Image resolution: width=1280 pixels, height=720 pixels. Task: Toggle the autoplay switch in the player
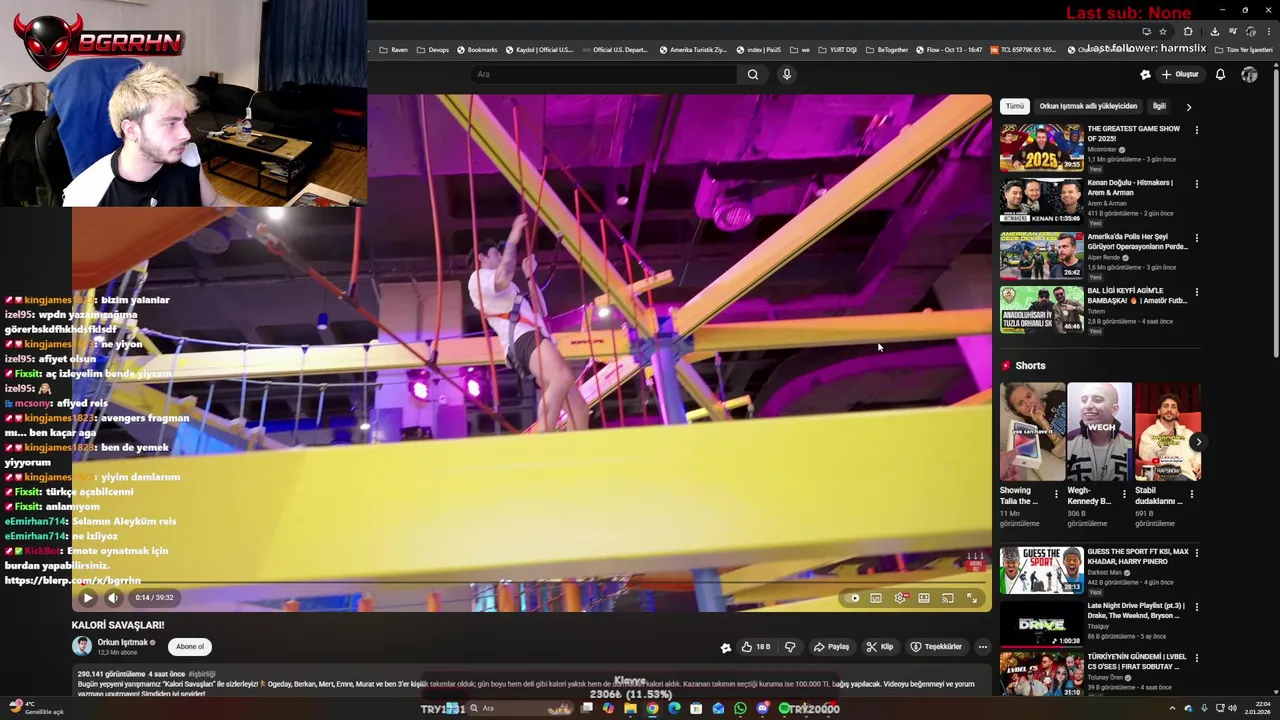click(x=852, y=598)
